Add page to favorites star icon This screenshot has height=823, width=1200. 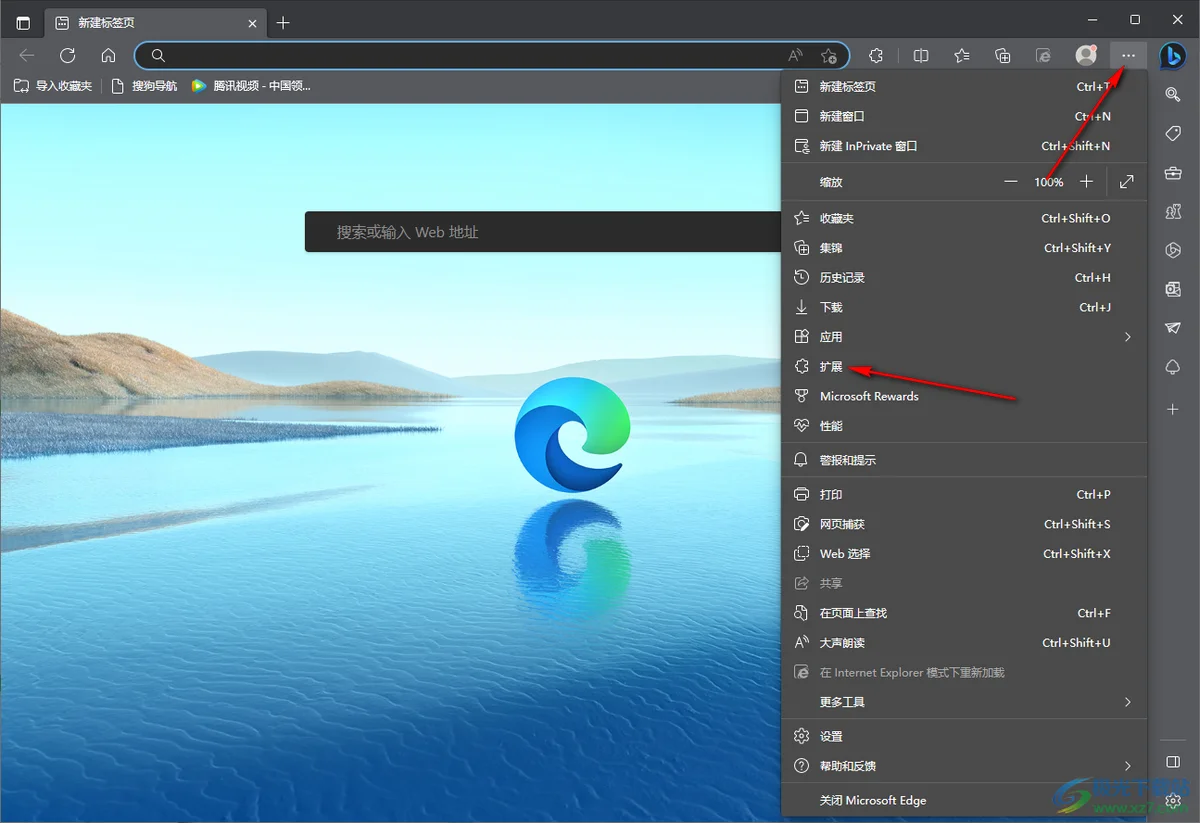[828, 56]
